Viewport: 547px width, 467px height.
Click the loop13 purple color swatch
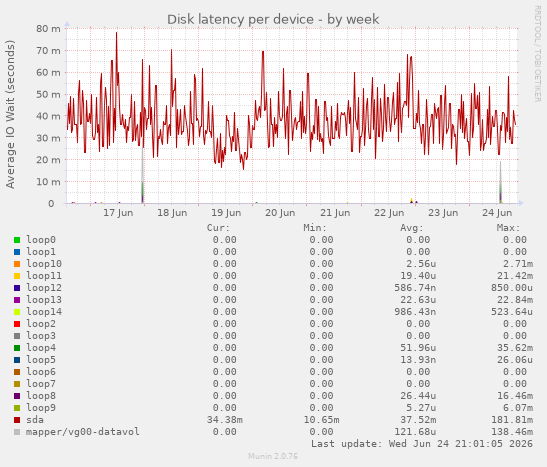[x=17, y=300]
